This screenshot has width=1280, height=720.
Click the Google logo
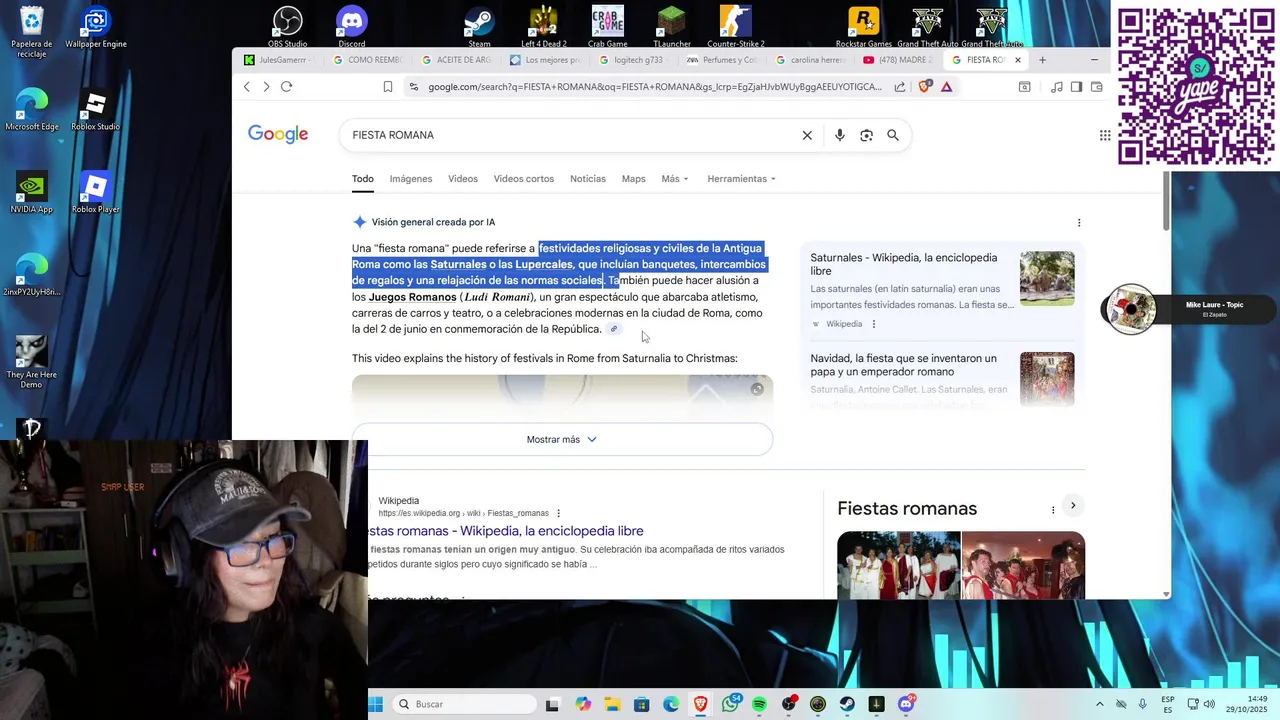278,135
